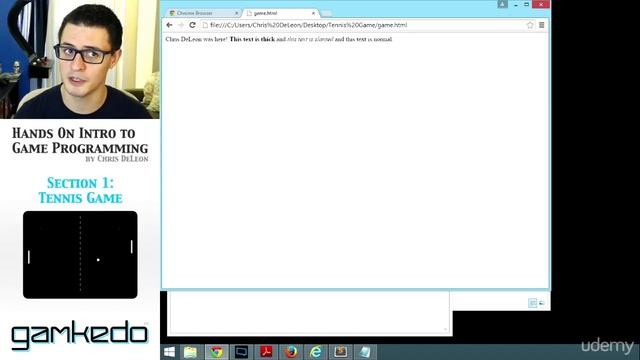The image size is (640, 360).
Task: Maximize the Chrome window
Action: (527, 4)
